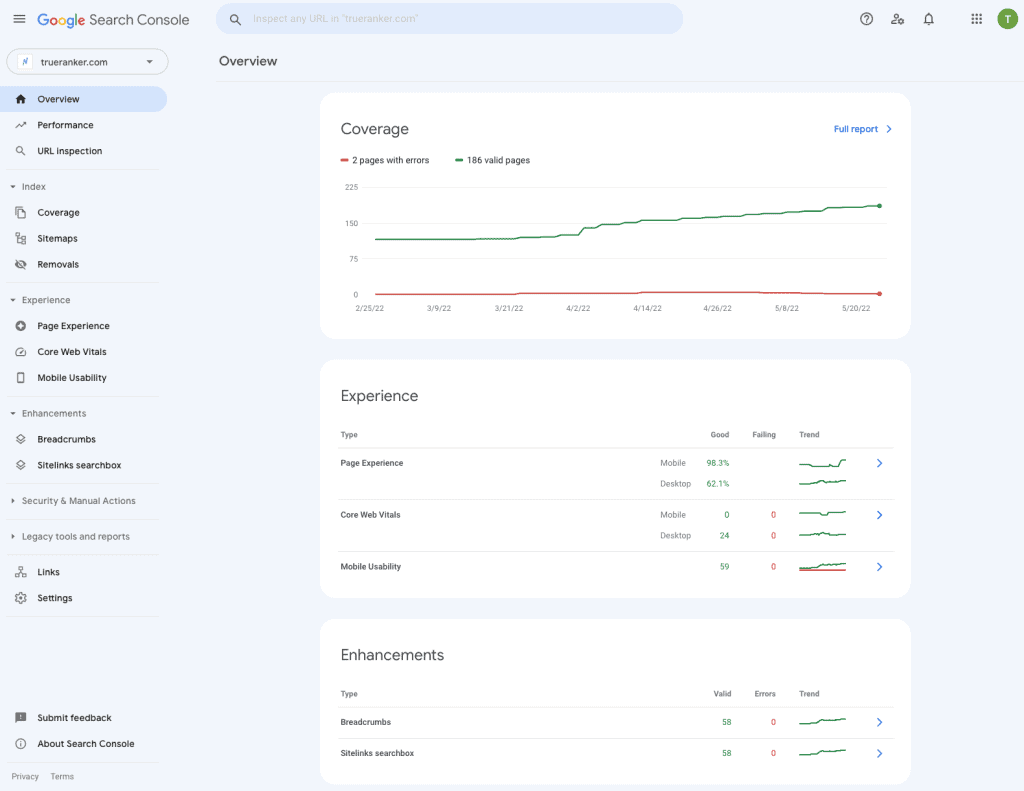Click the Page Experience plus-circle icon

21,326
